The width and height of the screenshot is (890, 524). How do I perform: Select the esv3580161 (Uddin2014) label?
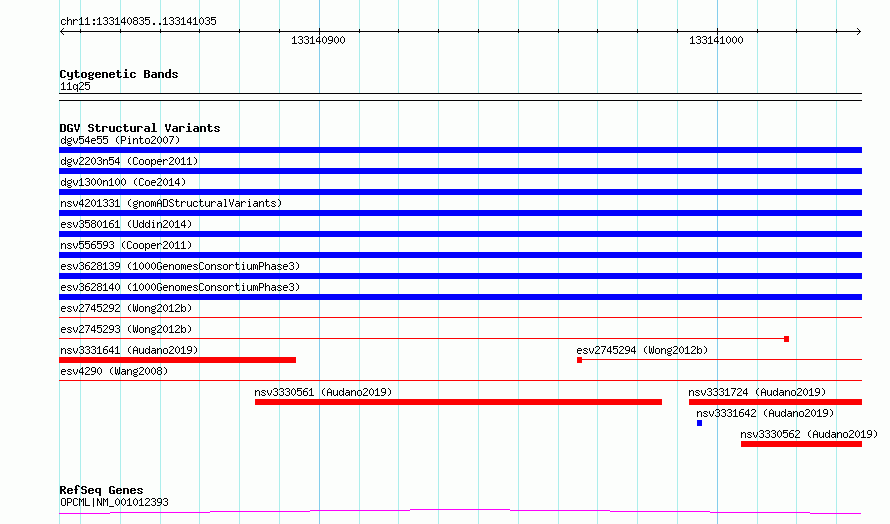click(x=126, y=224)
